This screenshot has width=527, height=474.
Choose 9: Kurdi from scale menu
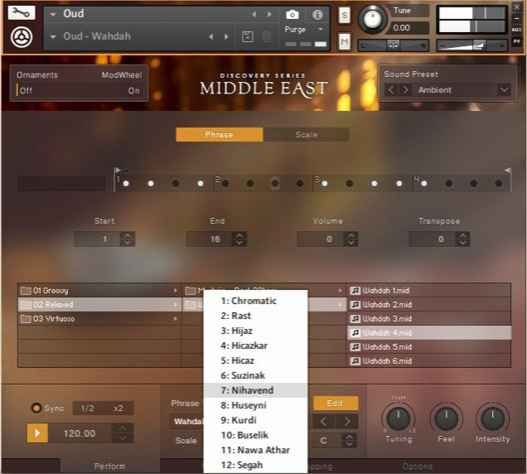[255, 420]
